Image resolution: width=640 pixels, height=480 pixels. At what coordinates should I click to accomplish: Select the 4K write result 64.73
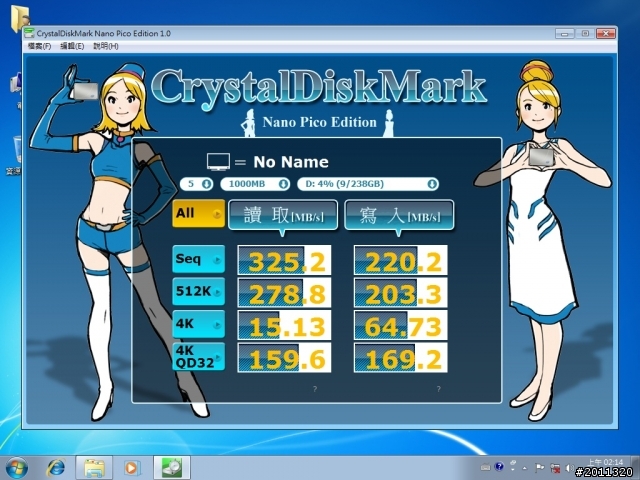pos(401,325)
